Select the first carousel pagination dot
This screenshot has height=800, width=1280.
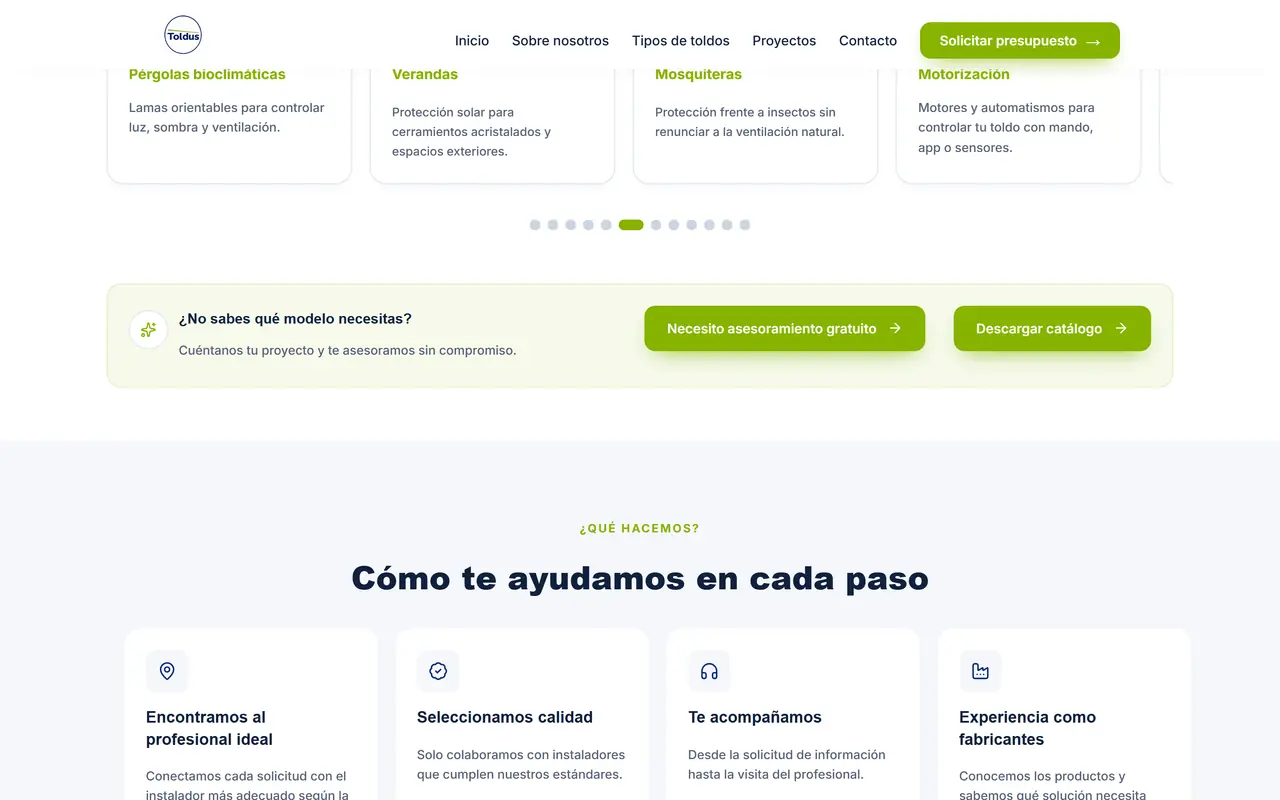pyautogui.click(x=535, y=225)
